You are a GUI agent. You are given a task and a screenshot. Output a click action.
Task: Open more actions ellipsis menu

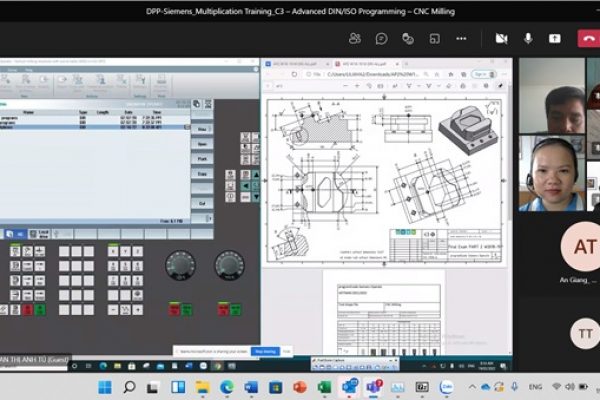tap(461, 38)
